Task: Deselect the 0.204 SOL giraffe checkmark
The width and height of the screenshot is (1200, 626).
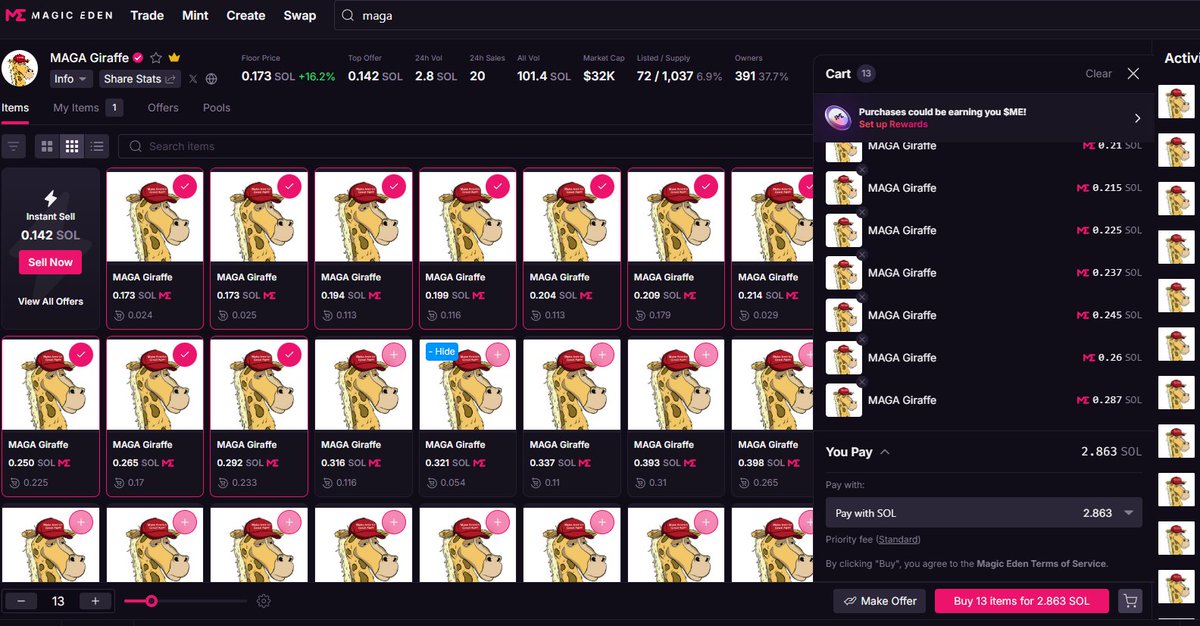Action: (602, 186)
